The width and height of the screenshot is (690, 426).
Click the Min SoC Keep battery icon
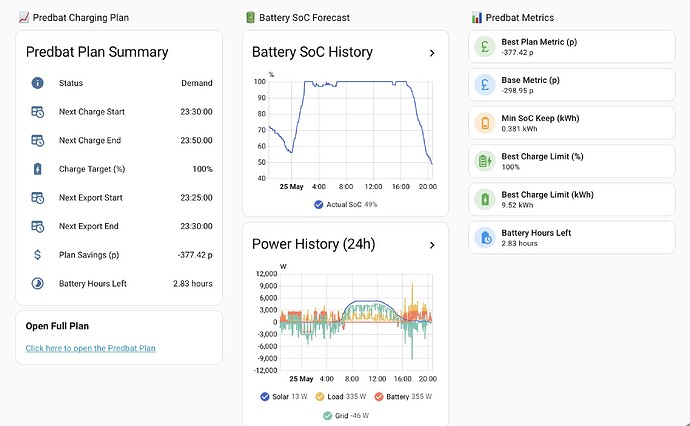(485, 123)
